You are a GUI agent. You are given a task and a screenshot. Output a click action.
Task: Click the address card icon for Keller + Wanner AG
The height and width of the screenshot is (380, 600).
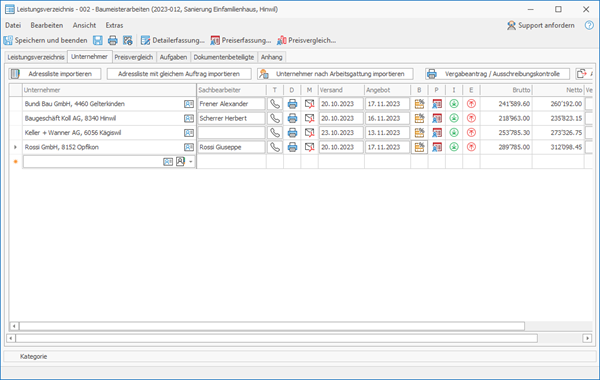tap(189, 133)
